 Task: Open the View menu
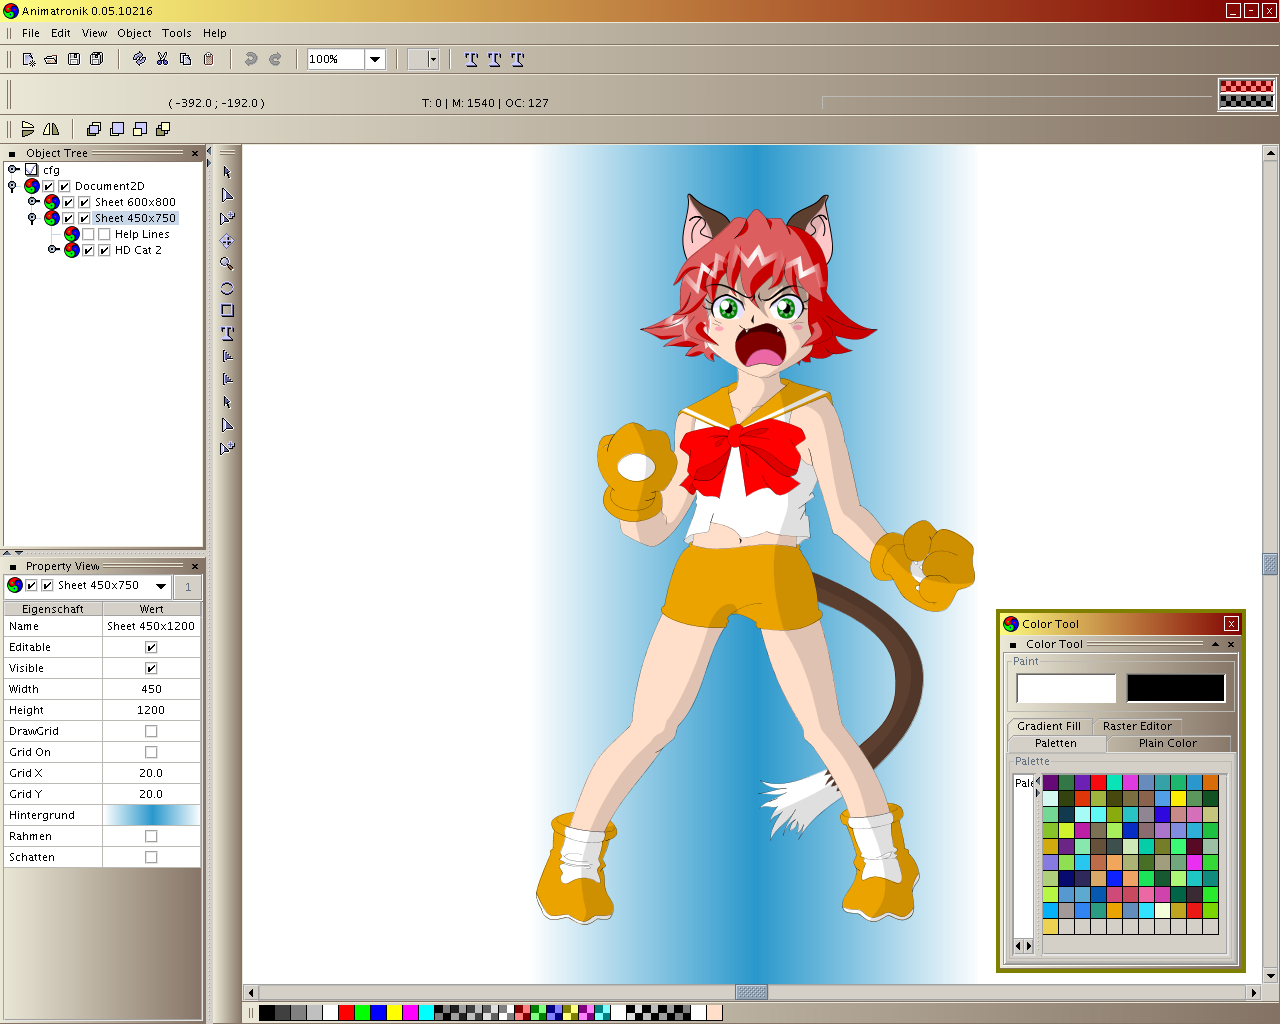(x=94, y=33)
